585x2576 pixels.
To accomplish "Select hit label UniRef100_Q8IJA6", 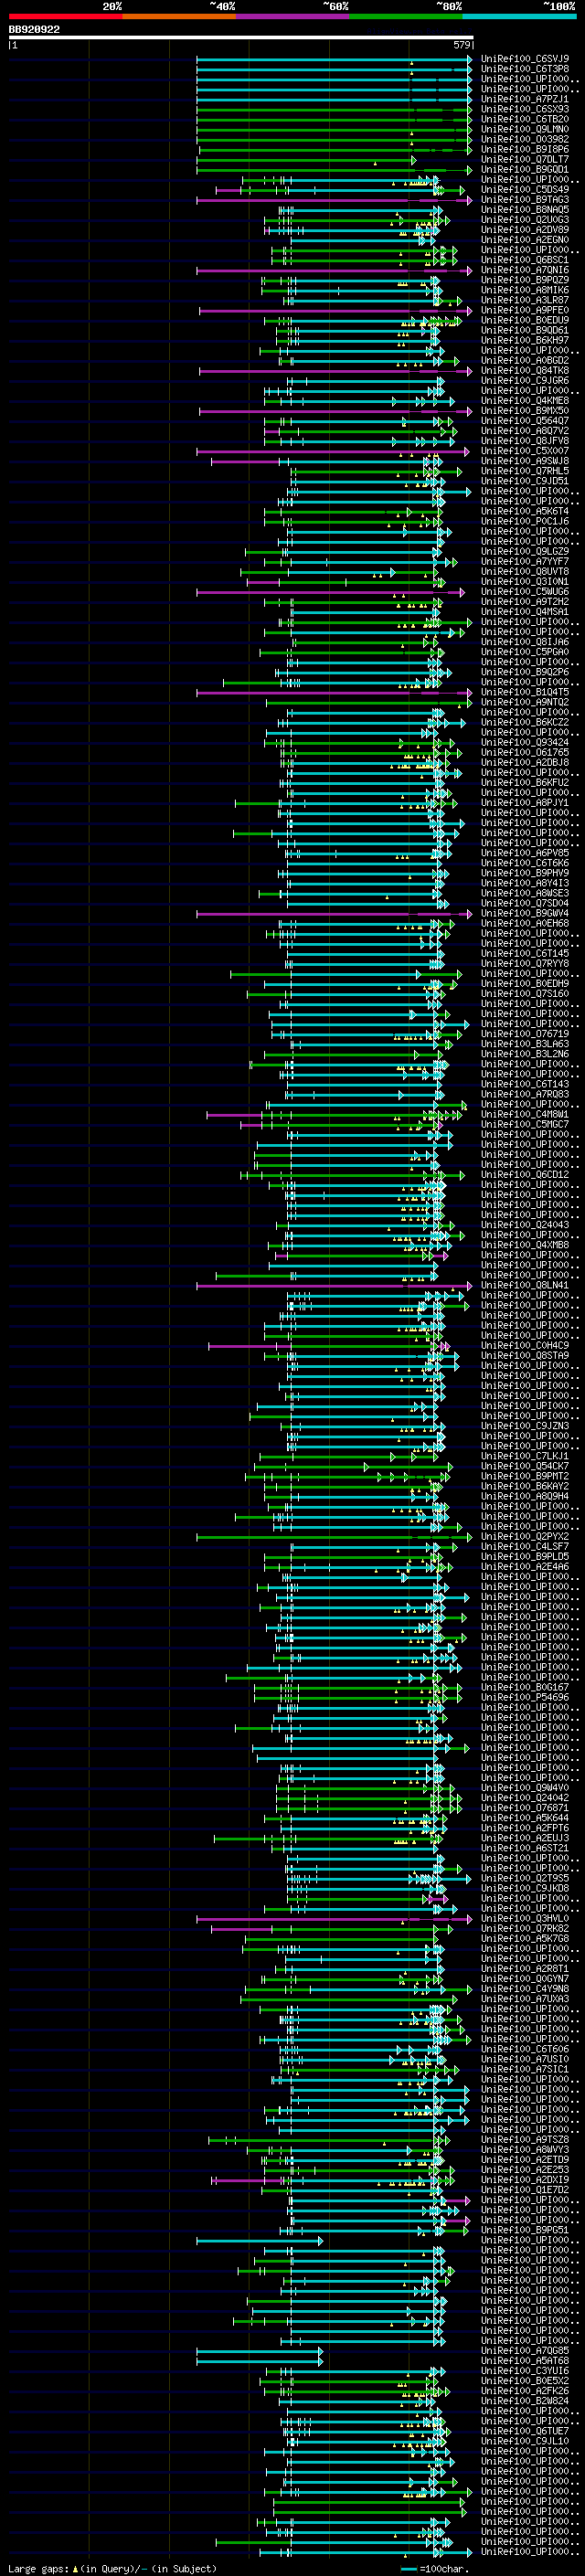I will click(x=525, y=642).
